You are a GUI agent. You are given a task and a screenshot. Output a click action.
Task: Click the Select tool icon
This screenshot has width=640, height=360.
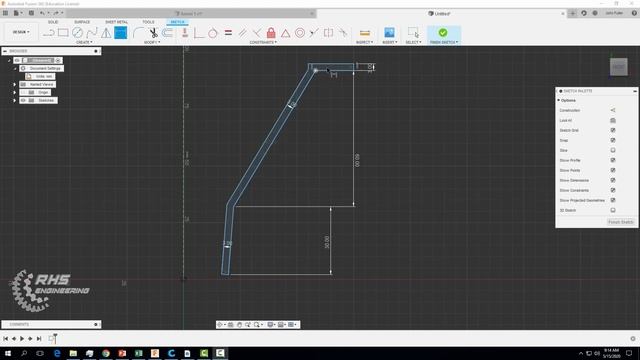[x=413, y=33]
